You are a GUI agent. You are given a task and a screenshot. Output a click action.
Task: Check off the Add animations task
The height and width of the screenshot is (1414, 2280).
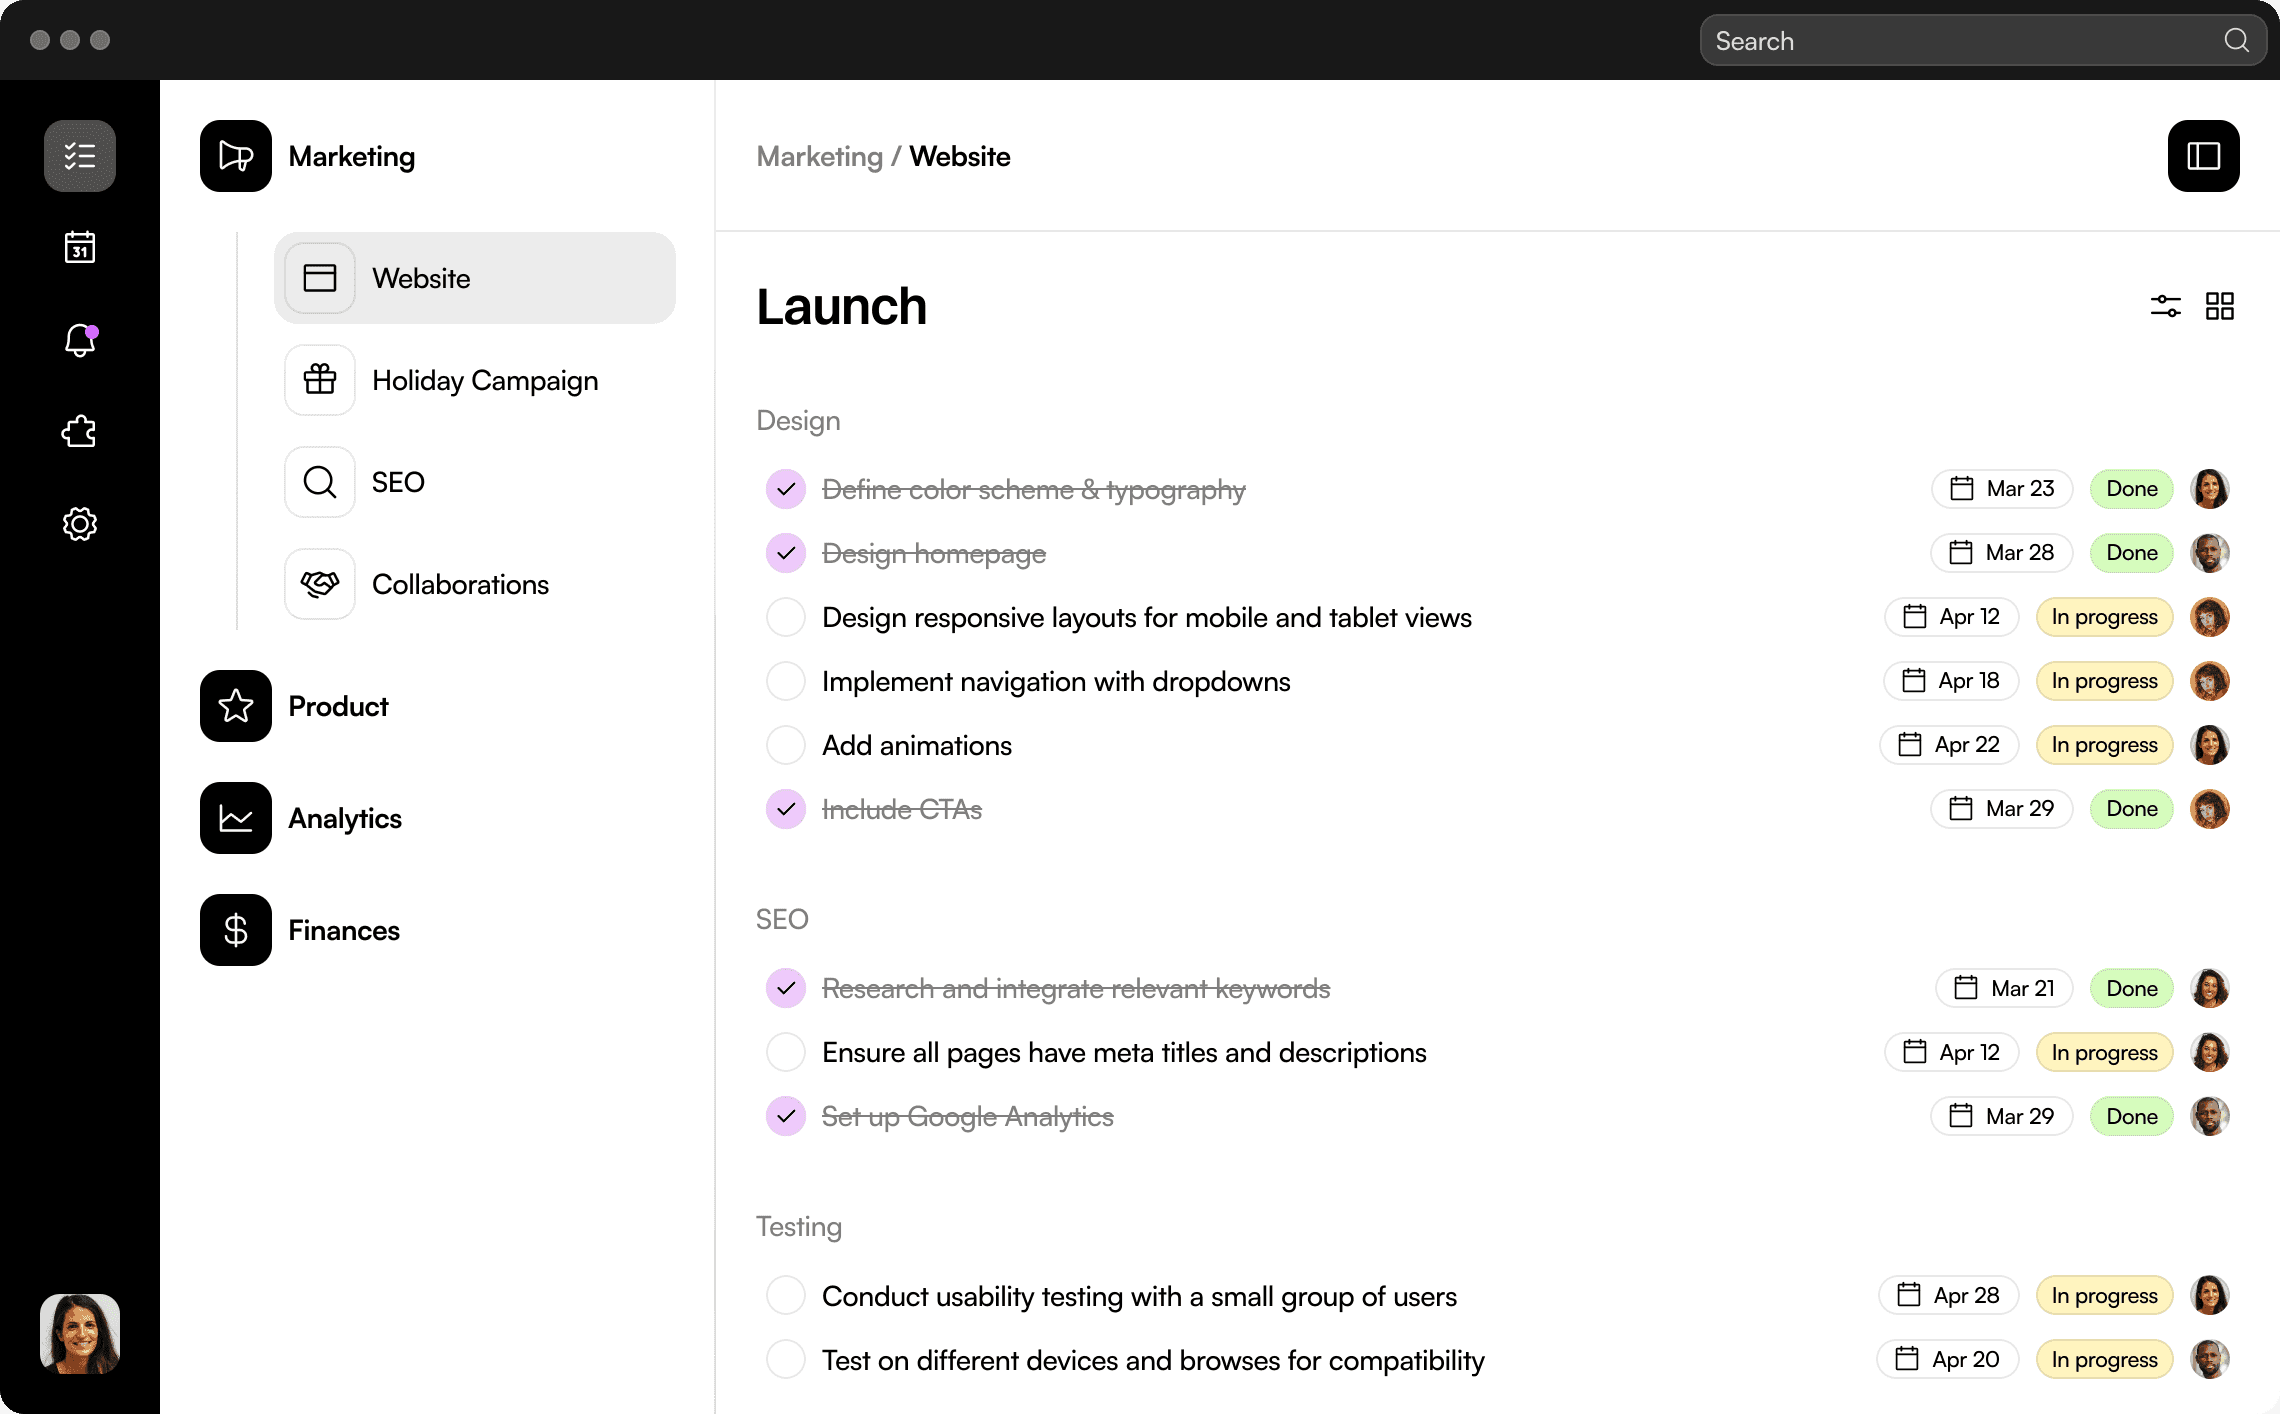786,745
